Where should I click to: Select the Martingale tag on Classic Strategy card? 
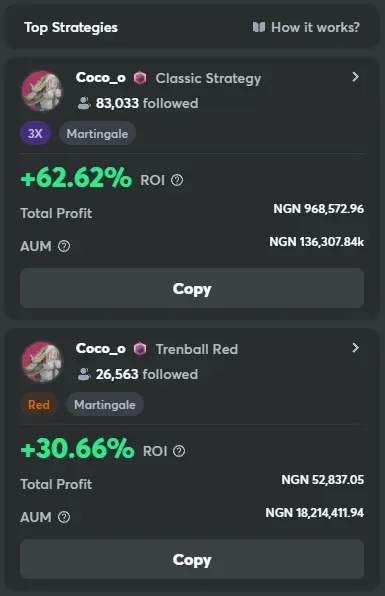point(97,133)
